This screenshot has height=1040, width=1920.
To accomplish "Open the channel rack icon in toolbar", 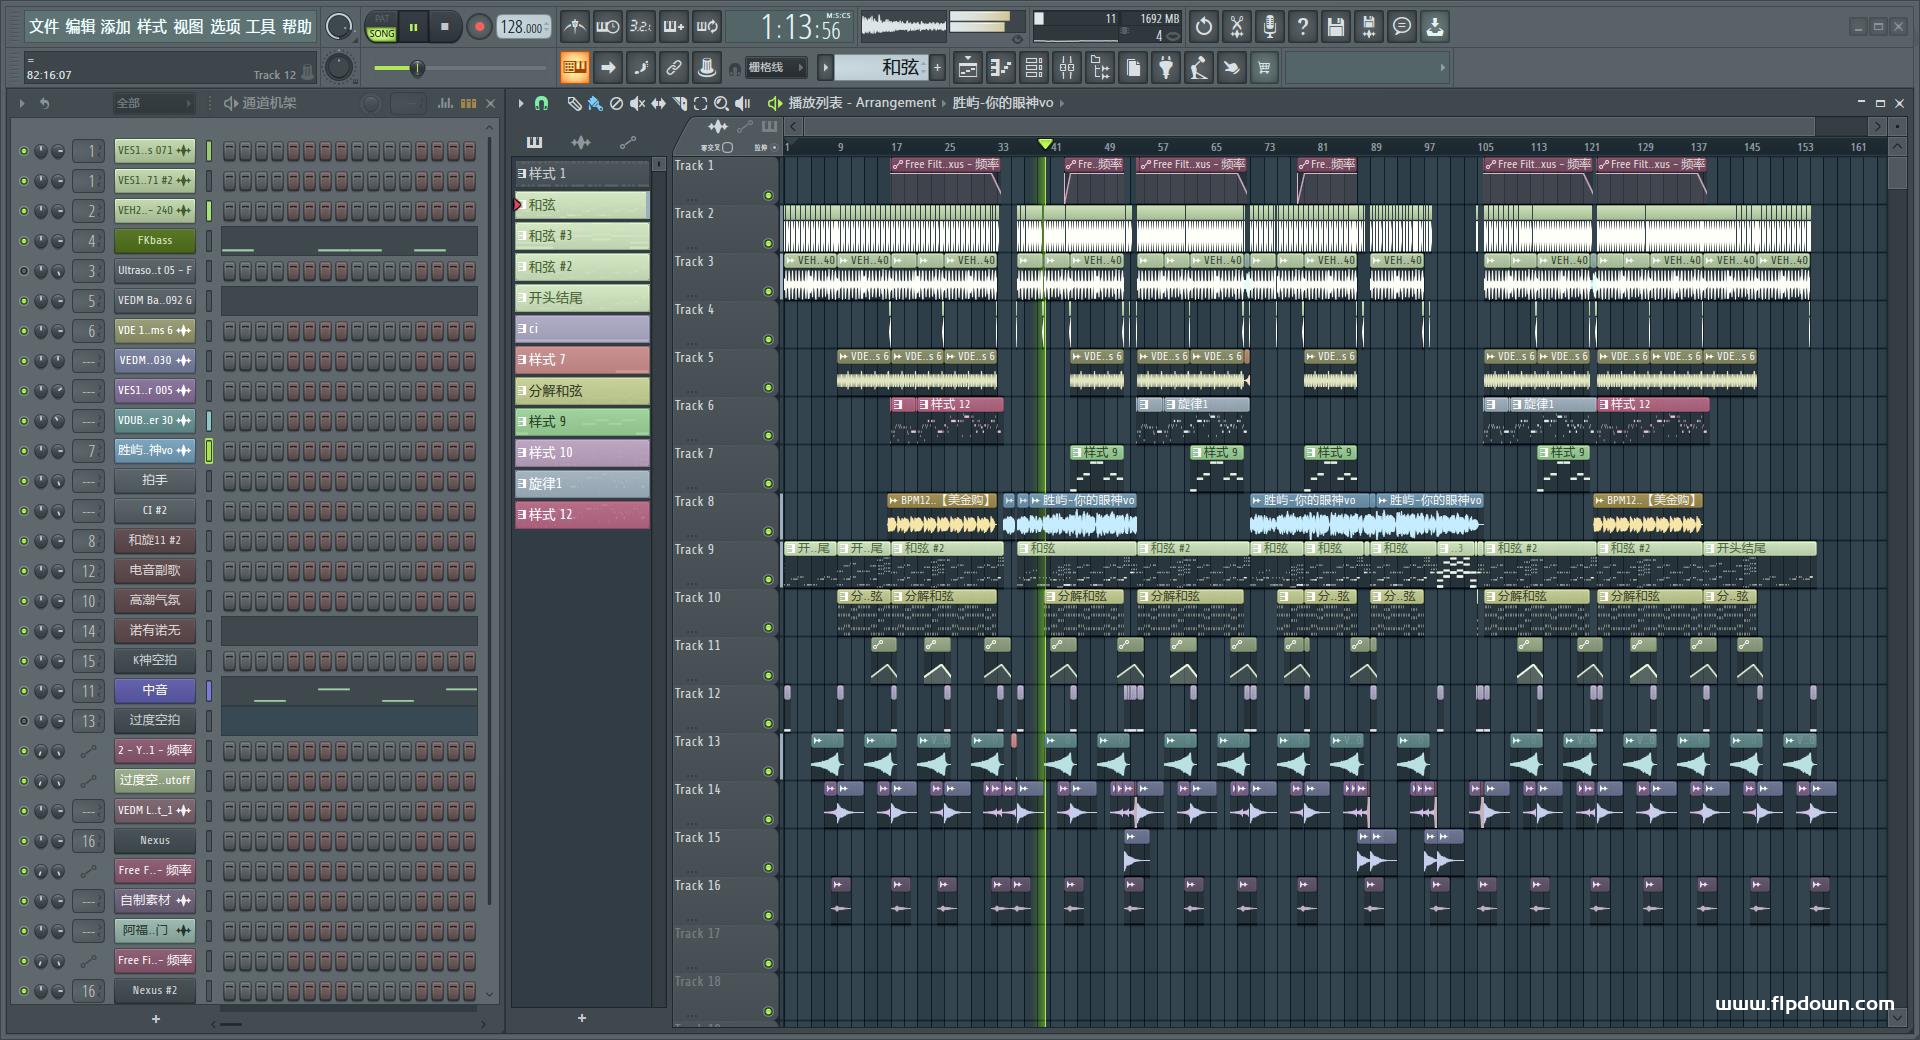I will tap(1034, 68).
